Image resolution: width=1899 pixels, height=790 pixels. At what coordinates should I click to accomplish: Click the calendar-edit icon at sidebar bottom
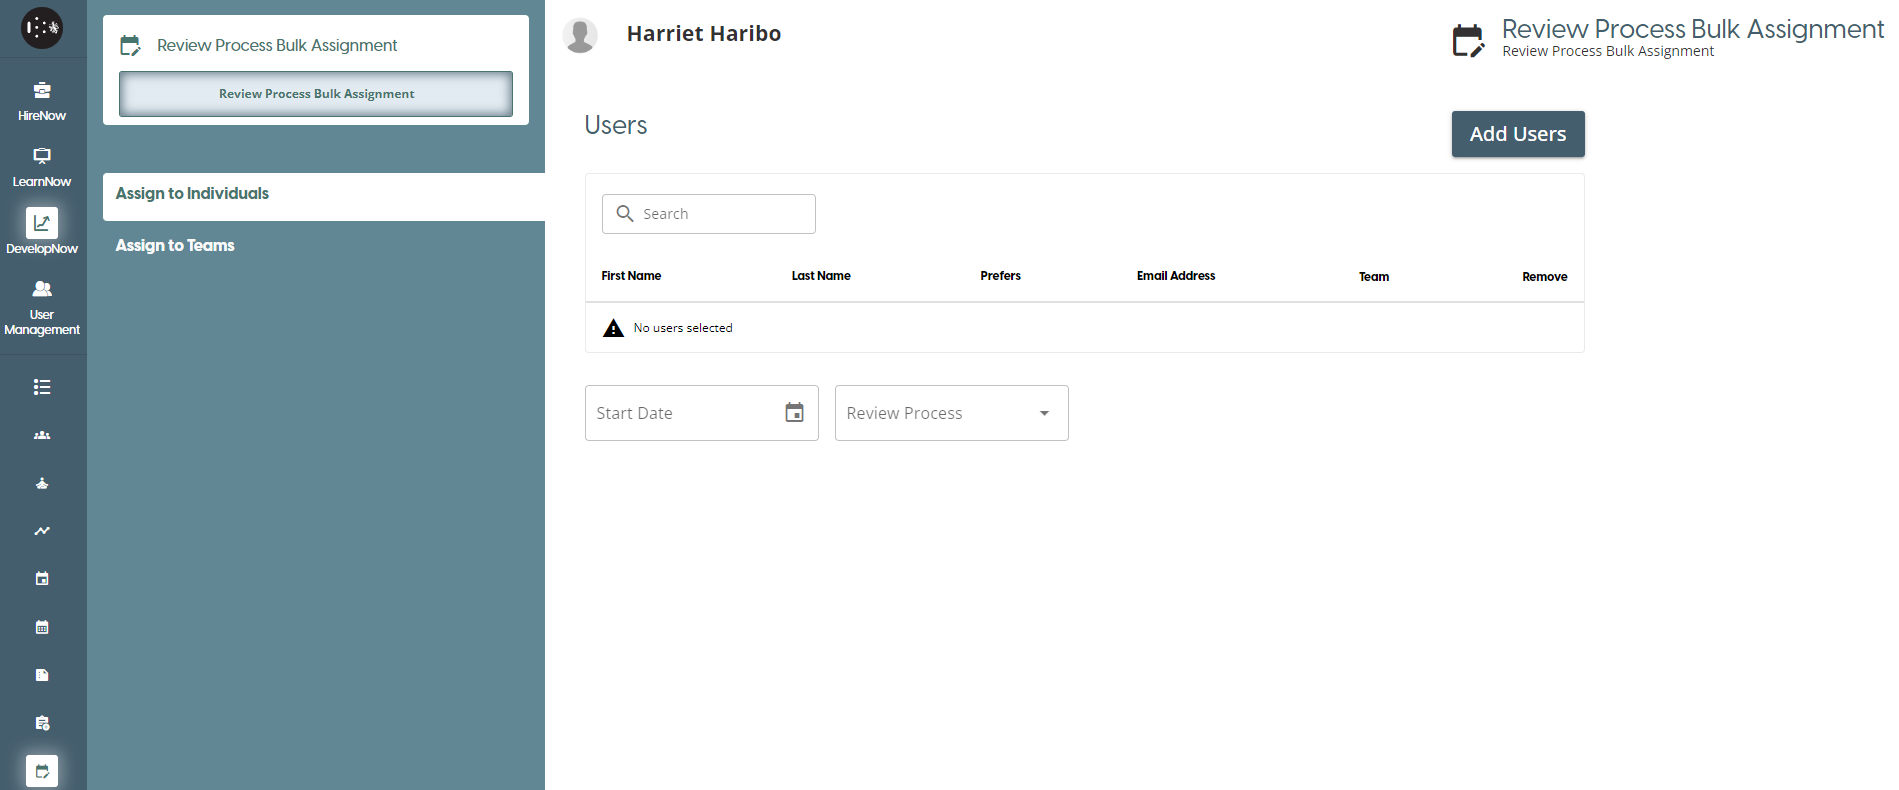tap(42, 771)
